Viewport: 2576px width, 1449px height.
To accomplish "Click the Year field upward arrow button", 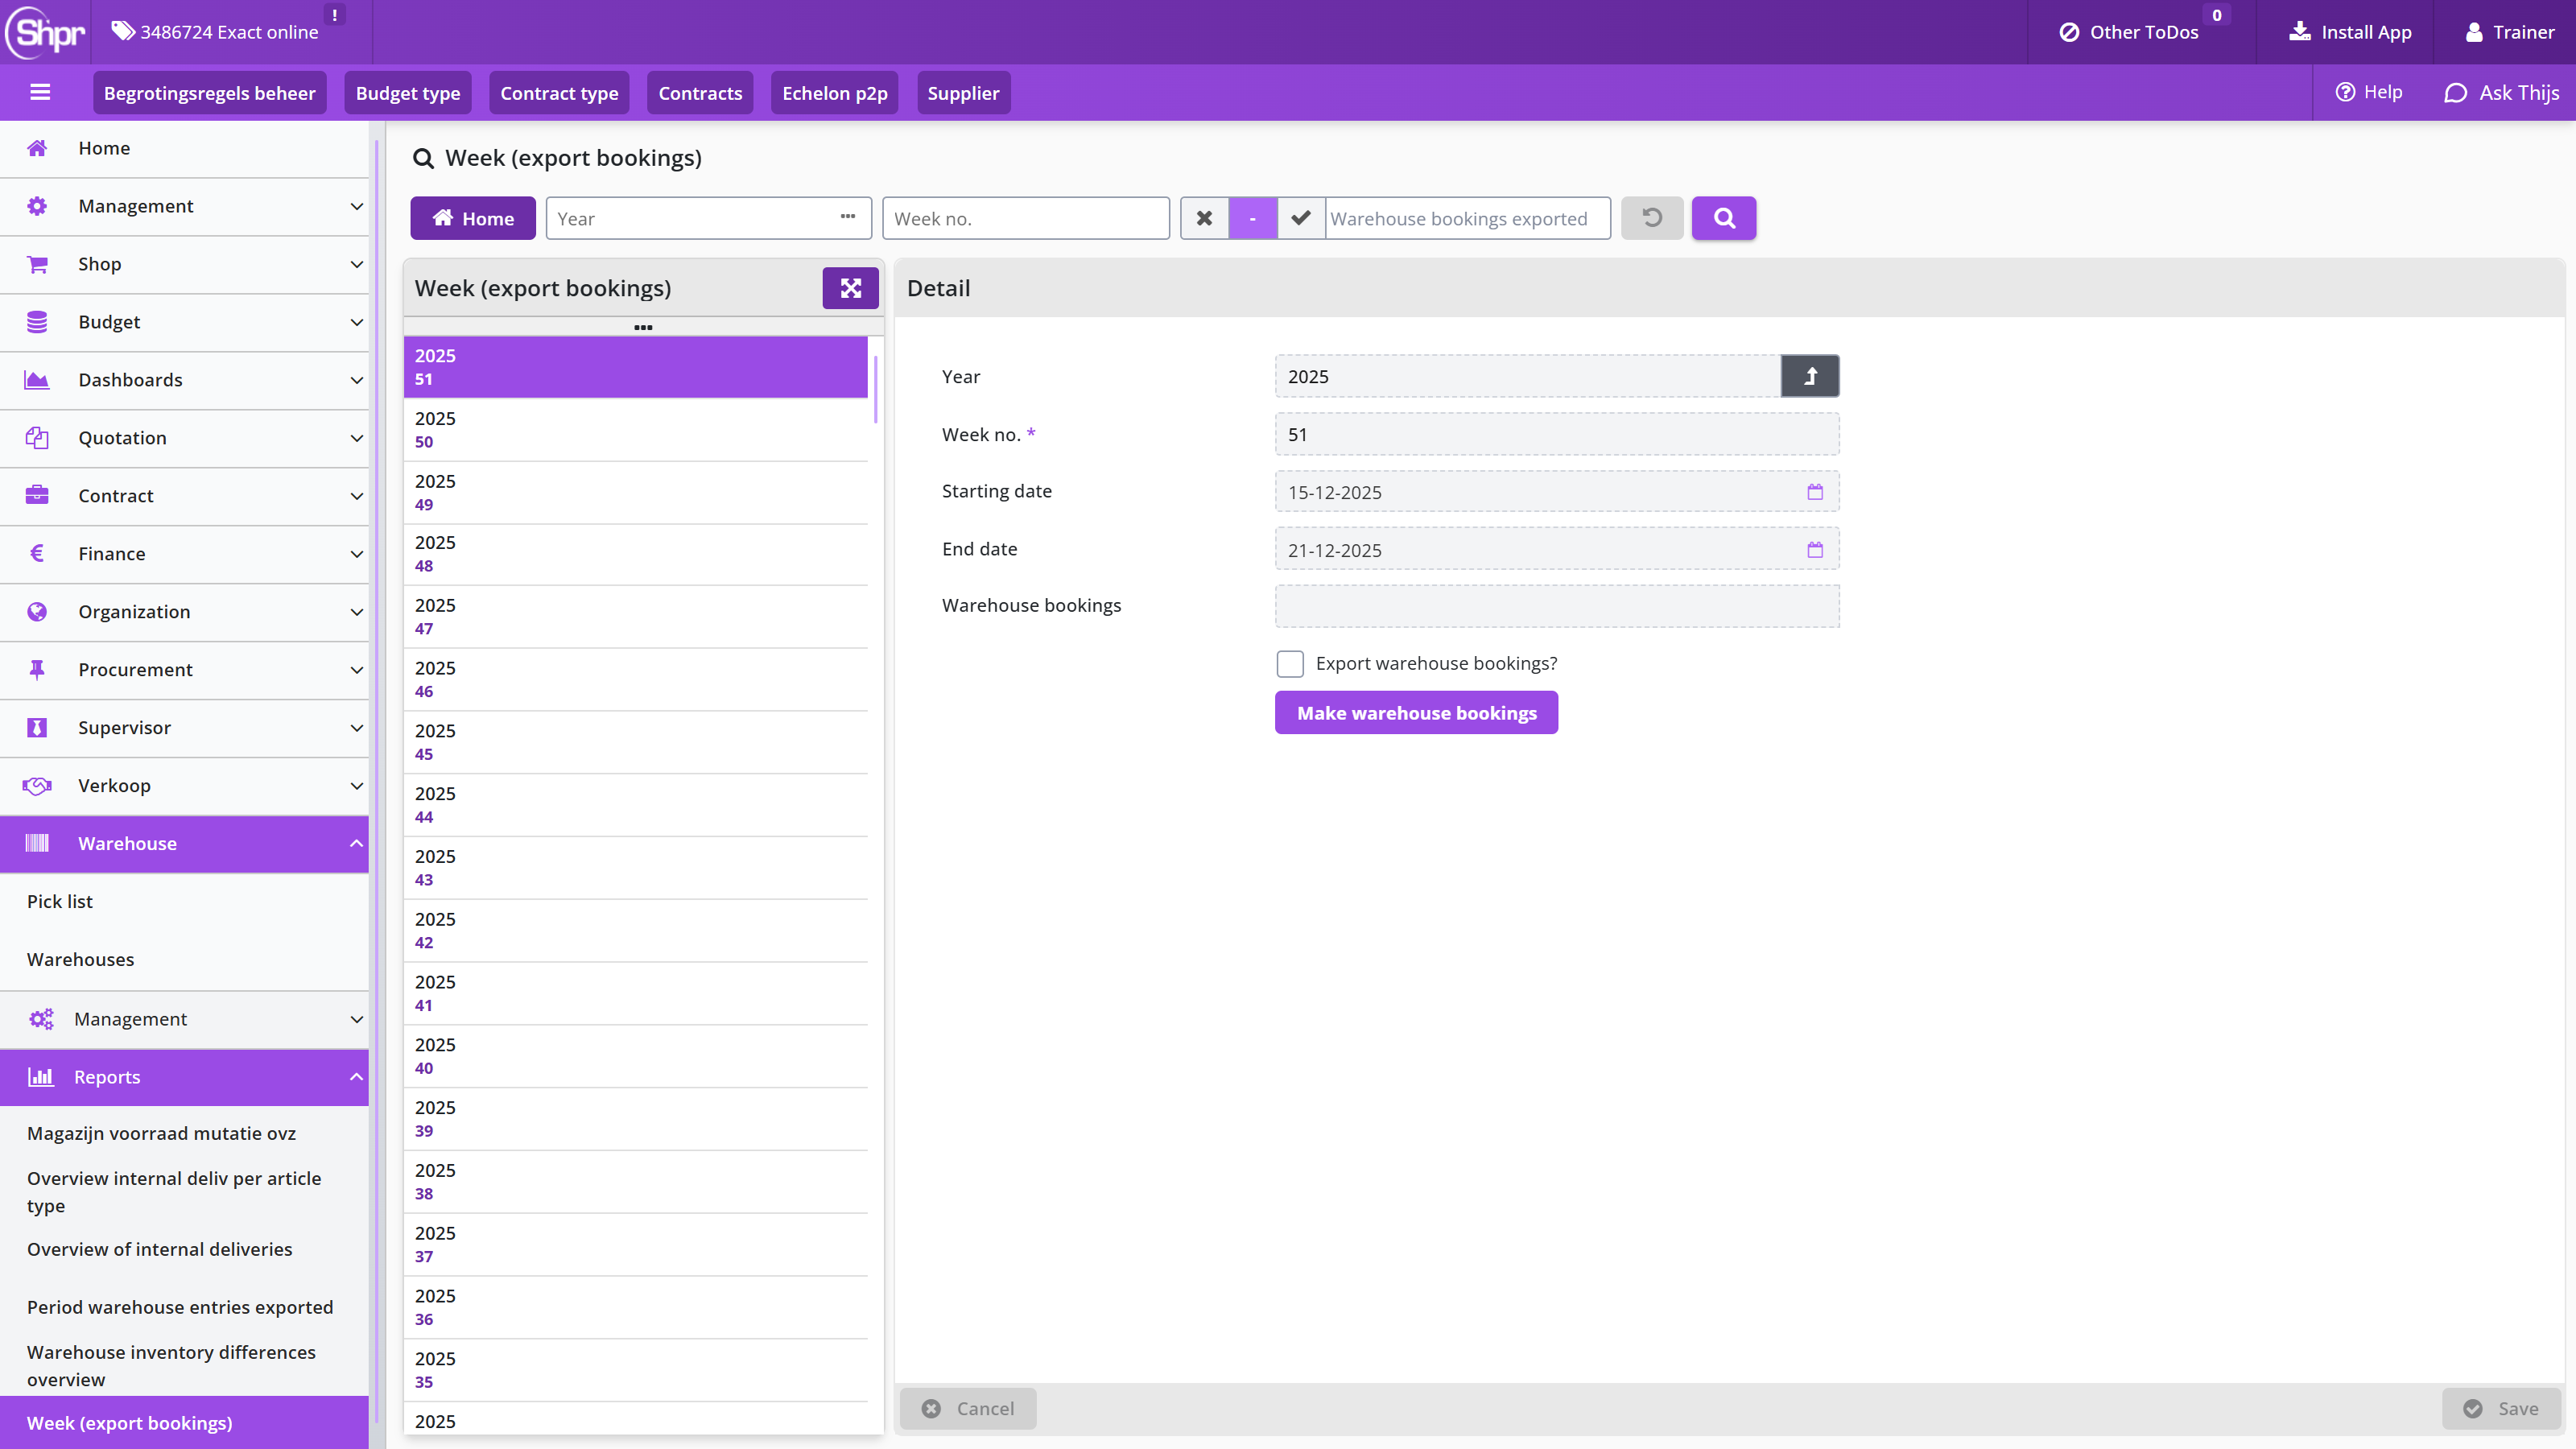I will (1810, 376).
